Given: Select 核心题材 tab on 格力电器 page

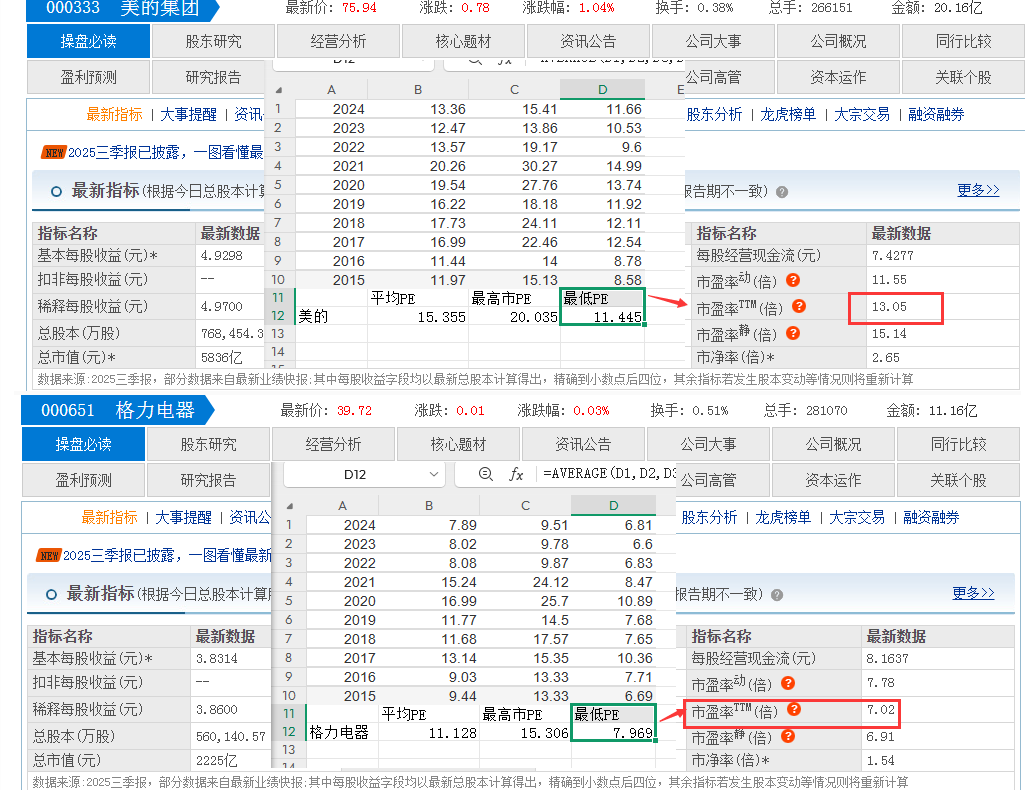Looking at the screenshot, I should tap(458, 444).
